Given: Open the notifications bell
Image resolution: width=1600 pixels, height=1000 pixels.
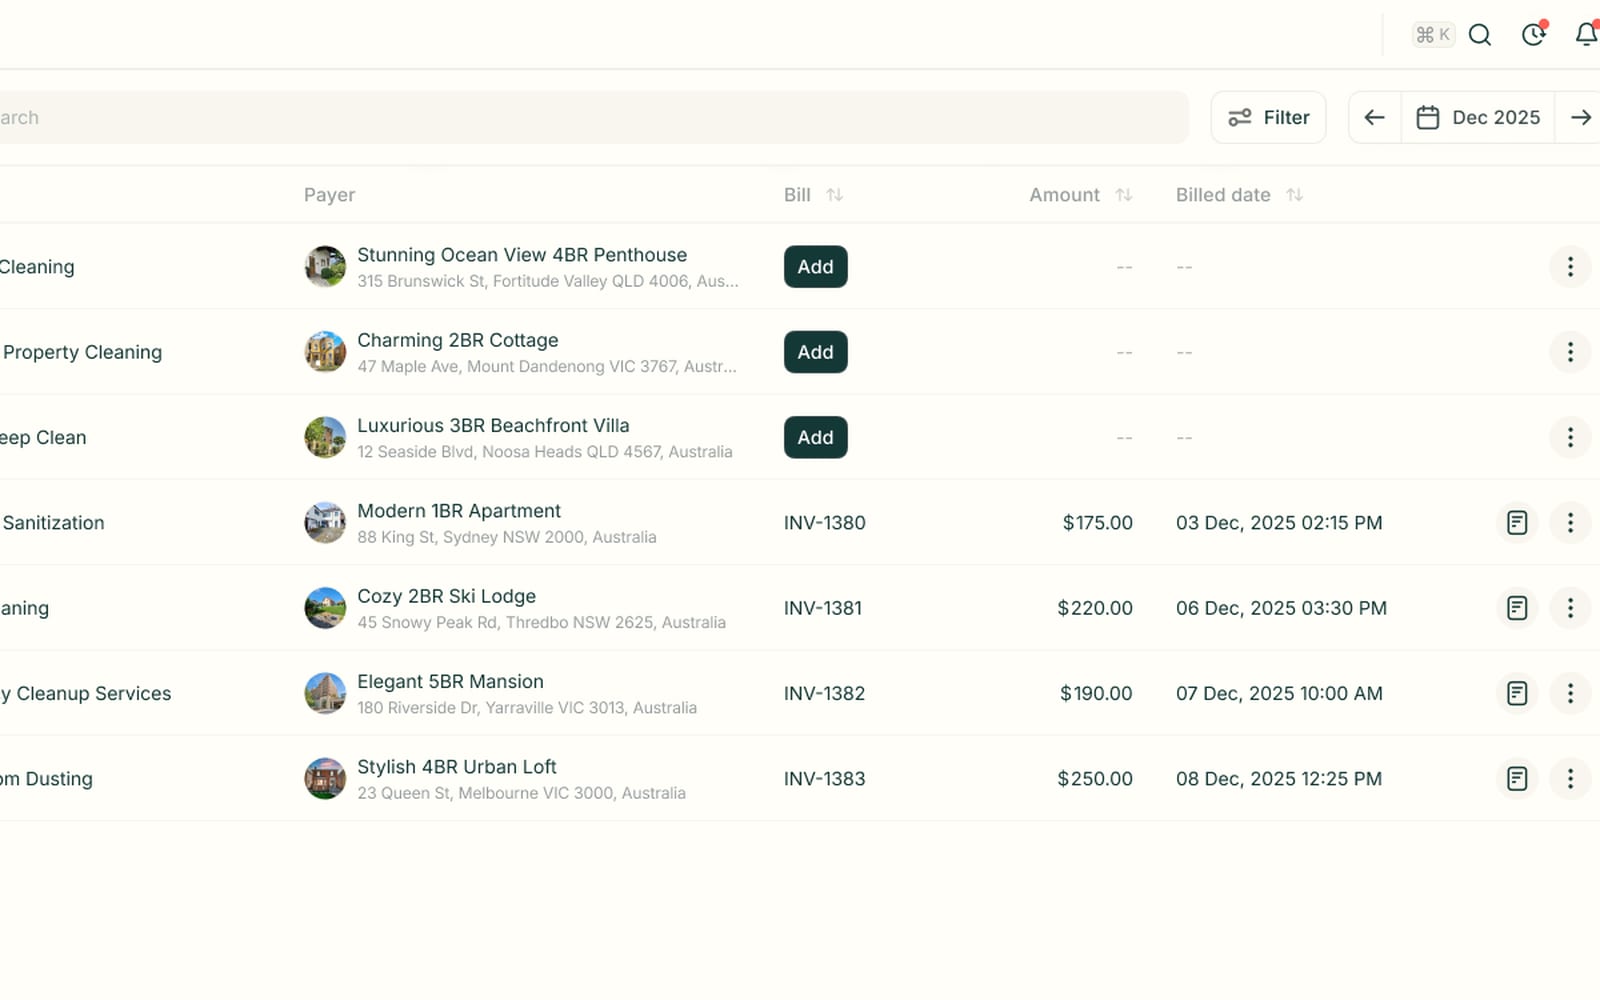Looking at the screenshot, I should click(x=1587, y=35).
